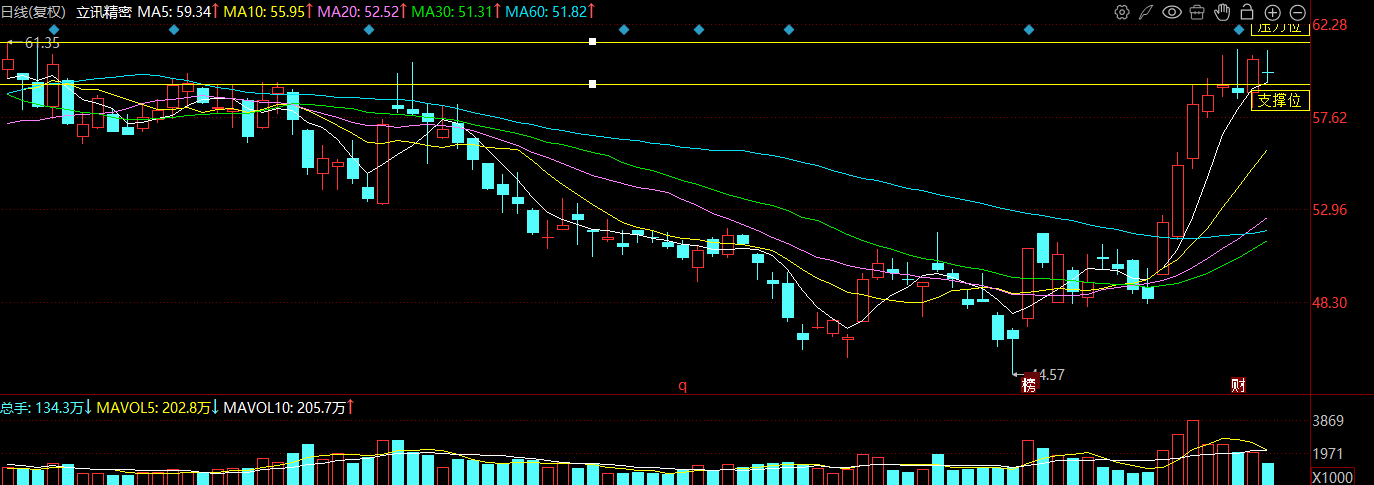This screenshot has width=1374, height=485.
Task: Click the stock name 立讯精密
Action: coord(104,11)
